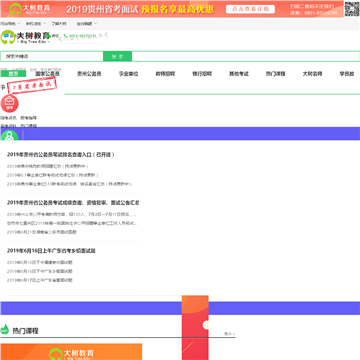Open the 2019年6月21日 湖南省公务员面试真题 article
The image size is (360, 360).
coord(42,232)
